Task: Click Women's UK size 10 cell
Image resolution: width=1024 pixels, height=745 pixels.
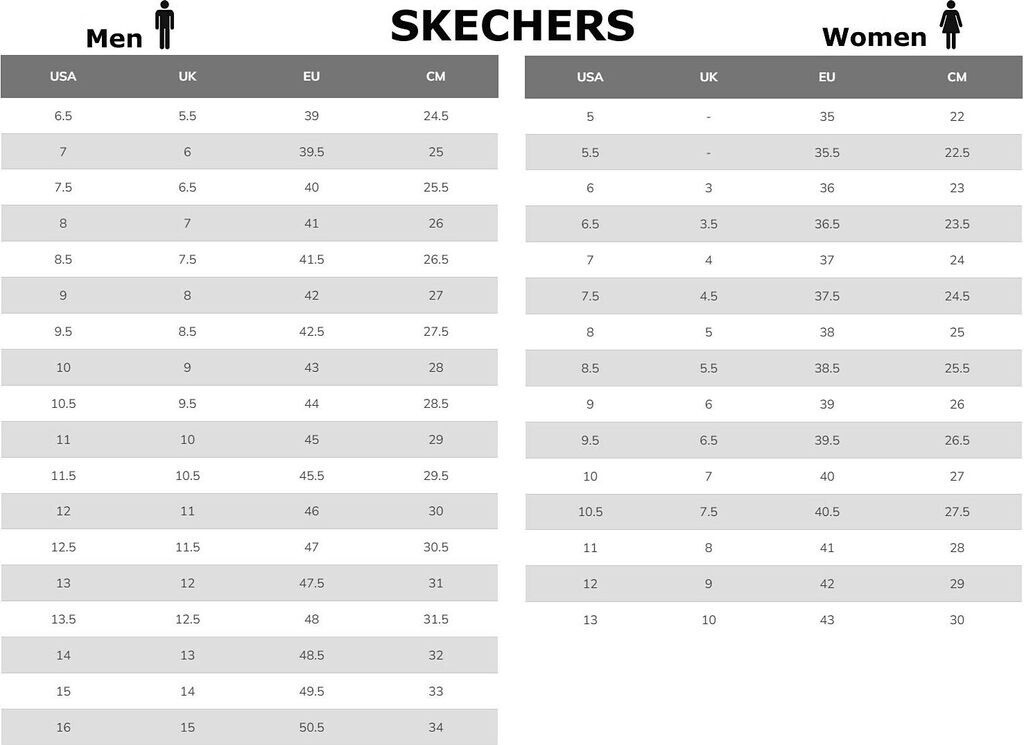Action: (709, 620)
